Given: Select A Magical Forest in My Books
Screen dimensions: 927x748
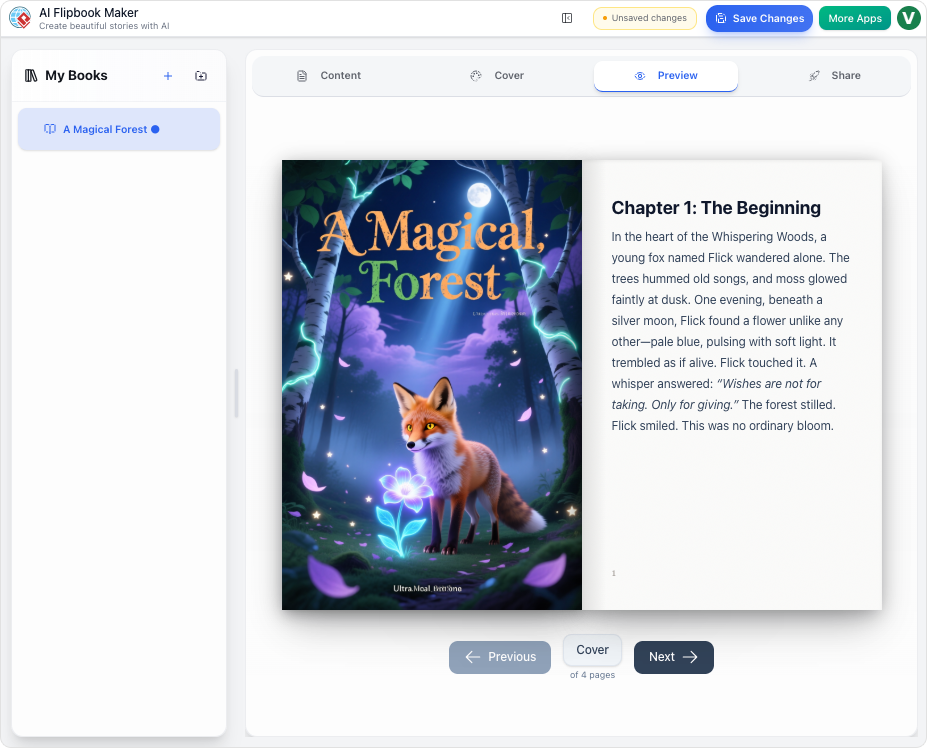Looking at the screenshot, I should pyautogui.click(x=118, y=128).
